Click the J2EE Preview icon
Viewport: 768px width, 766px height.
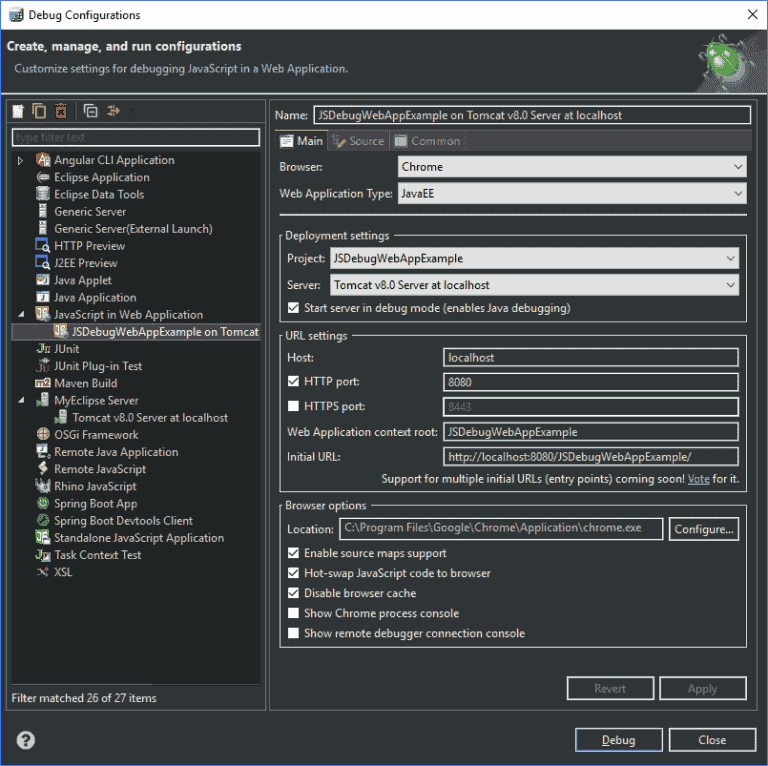43,263
